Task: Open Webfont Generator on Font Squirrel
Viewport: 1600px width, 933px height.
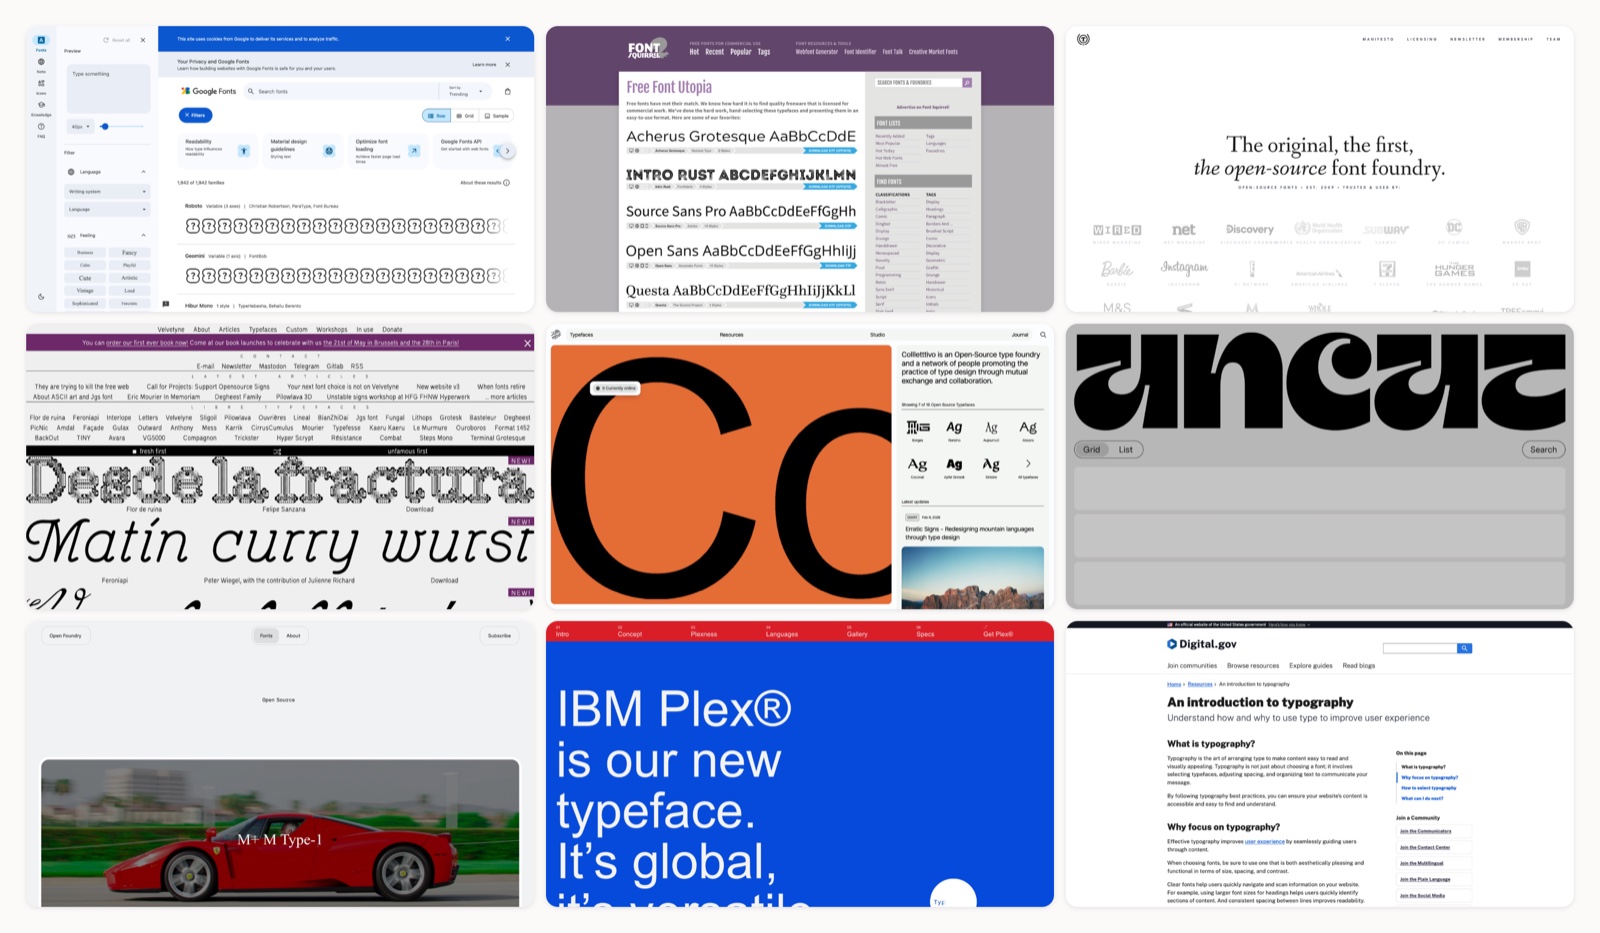Action: (817, 52)
